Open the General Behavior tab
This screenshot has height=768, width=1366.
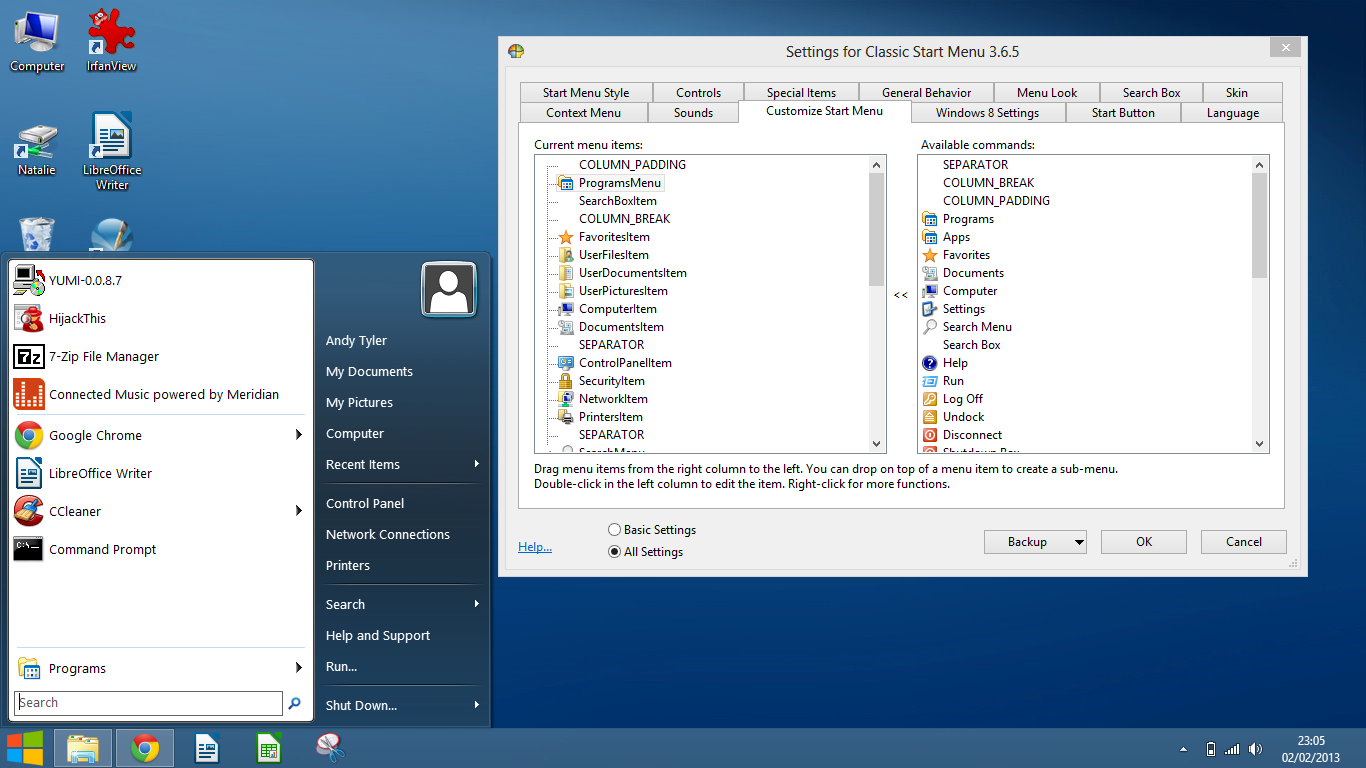tap(926, 93)
